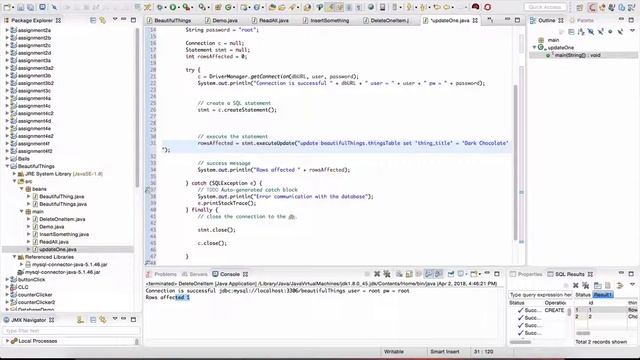Click the dark red icon left of the red circle in the toolbar
The width and height of the screenshot is (640, 360).
pyautogui.click(x=476, y=7)
